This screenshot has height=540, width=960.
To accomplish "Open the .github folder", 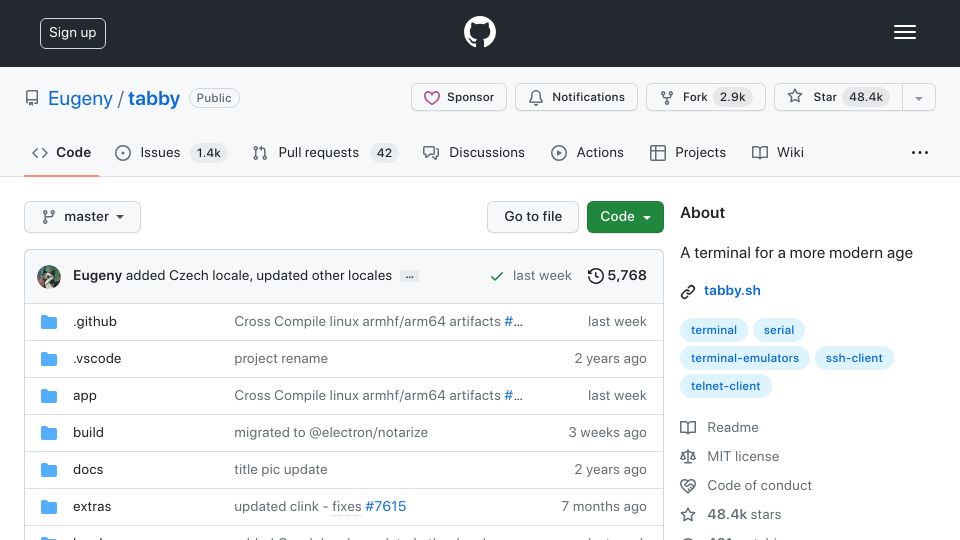I will click(x=95, y=322).
